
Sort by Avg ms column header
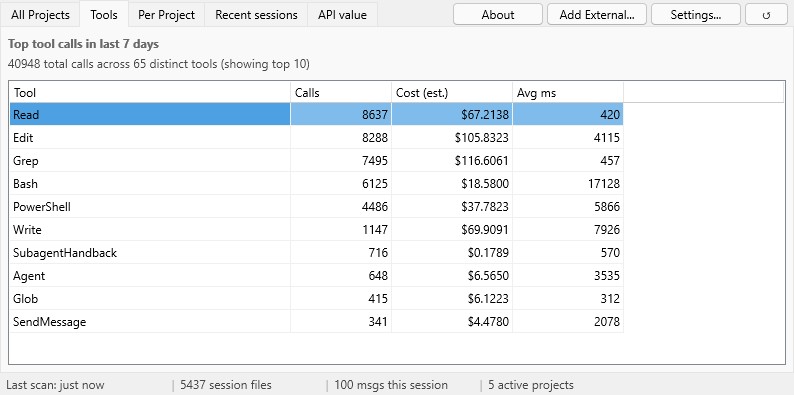point(568,93)
